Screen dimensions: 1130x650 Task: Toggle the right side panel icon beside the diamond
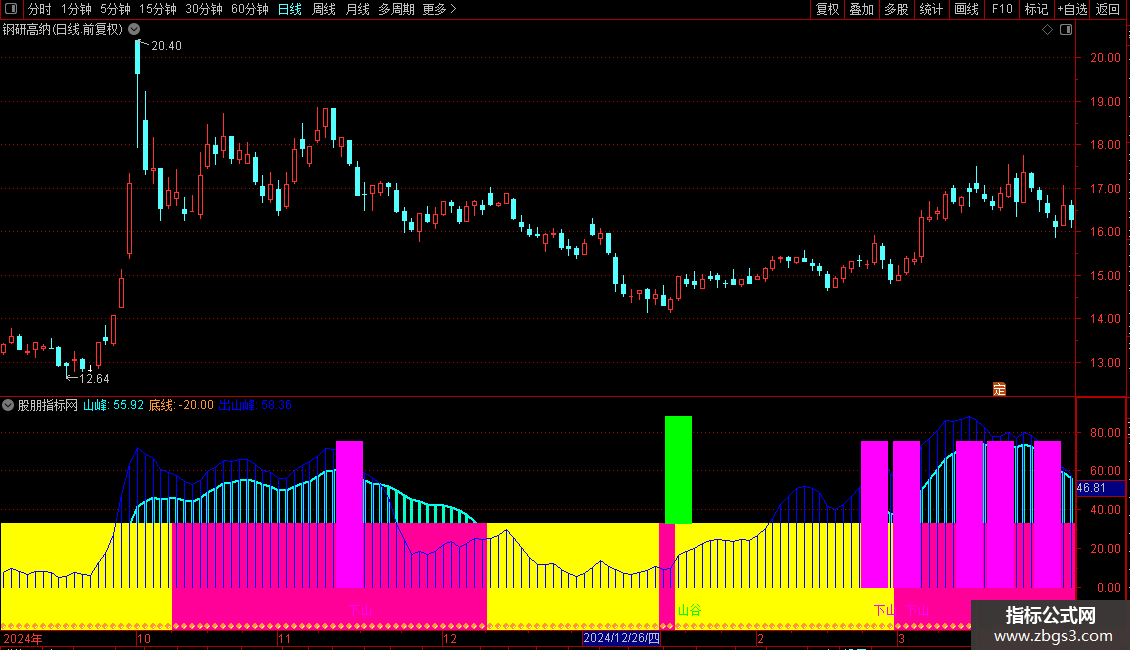[1066, 30]
